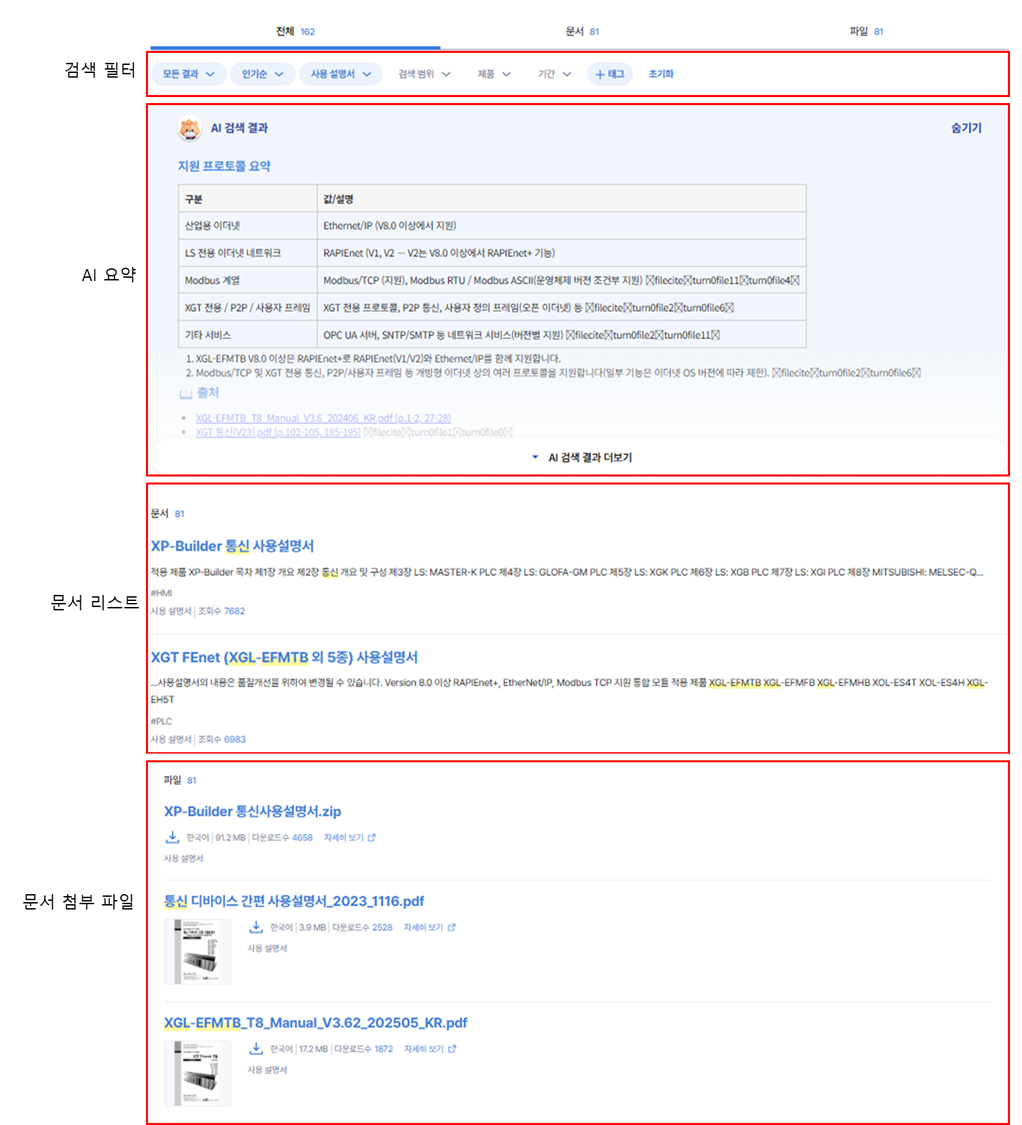This screenshot has width=1022, height=1125.
Task: Open the external link icon beside XGL-EFMTB manual 자세히 보기
Action: tap(452, 1048)
